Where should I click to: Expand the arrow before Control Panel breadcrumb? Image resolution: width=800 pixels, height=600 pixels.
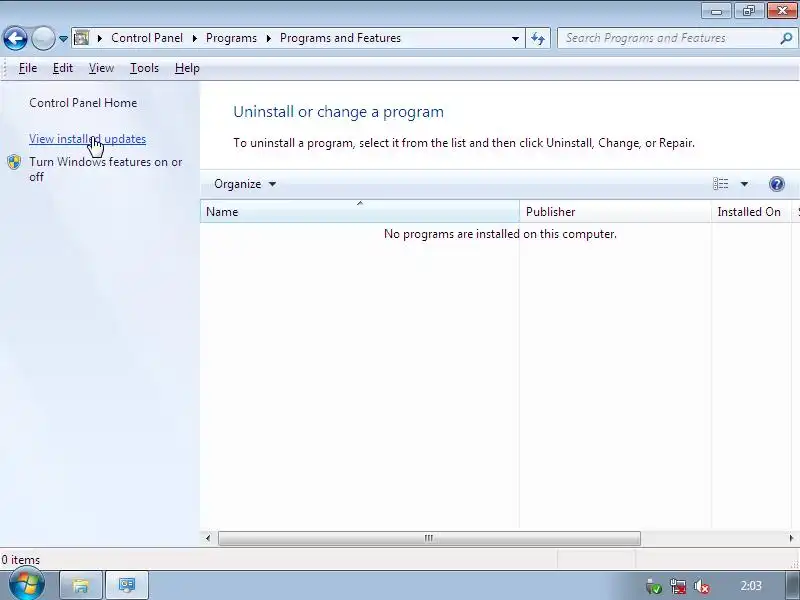pyautogui.click(x=100, y=38)
